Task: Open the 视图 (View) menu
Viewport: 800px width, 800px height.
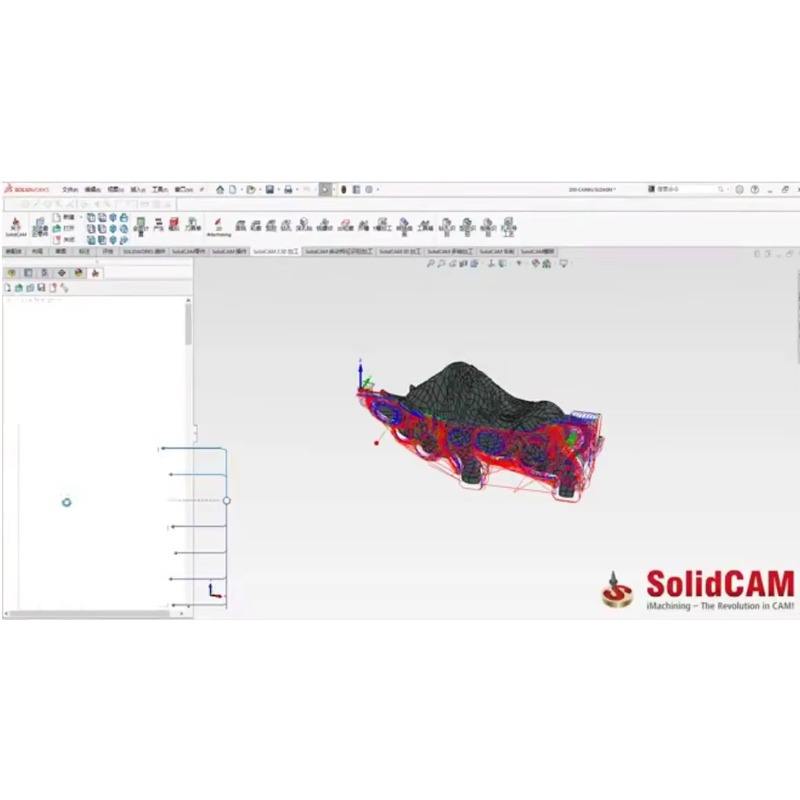Action: pyautogui.click(x=115, y=190)
